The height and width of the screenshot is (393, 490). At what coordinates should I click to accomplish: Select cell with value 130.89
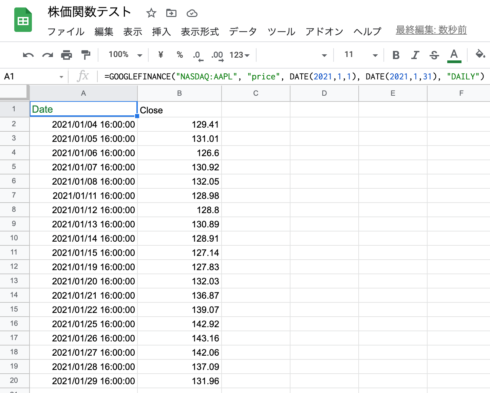tap(179, 224)
